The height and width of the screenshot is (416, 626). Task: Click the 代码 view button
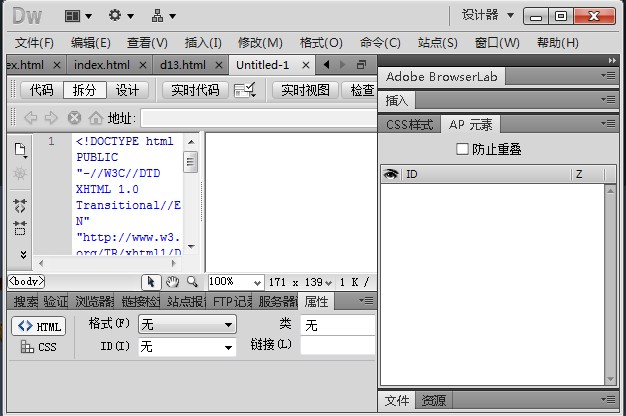click(x=41, y=90)
